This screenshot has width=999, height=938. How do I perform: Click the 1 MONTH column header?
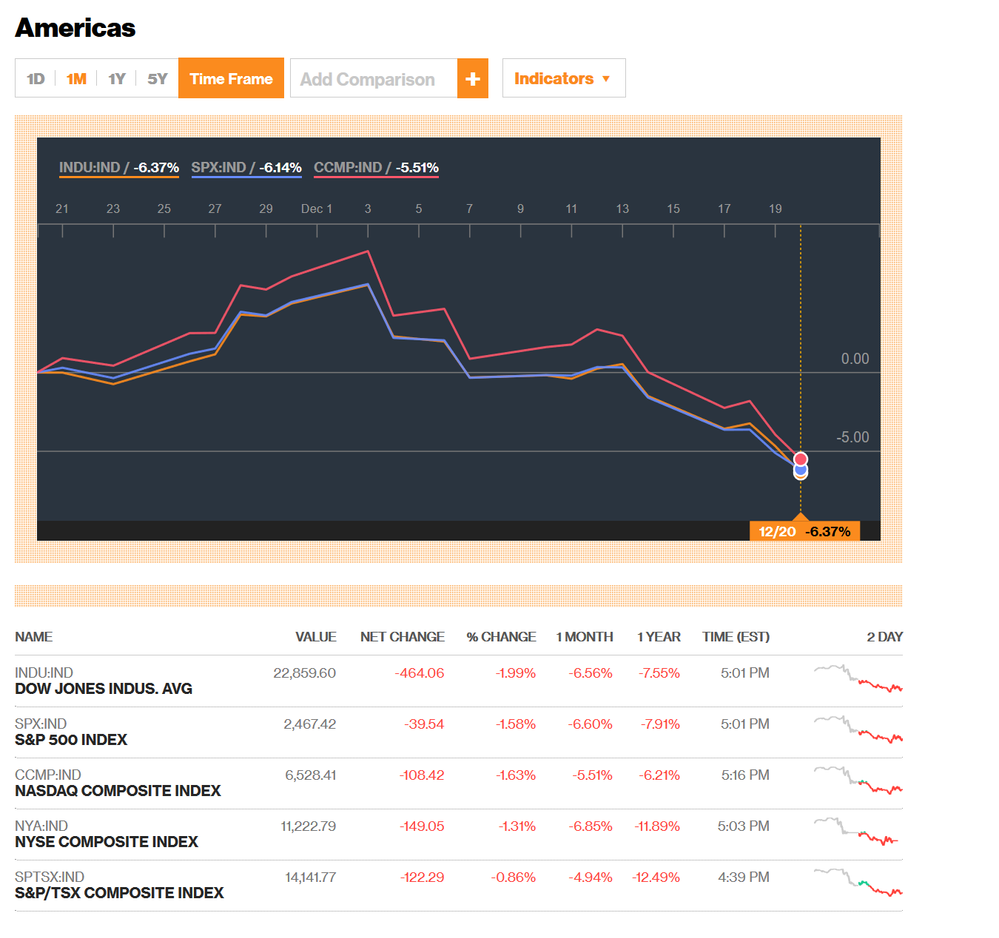[x=584, y=637]
